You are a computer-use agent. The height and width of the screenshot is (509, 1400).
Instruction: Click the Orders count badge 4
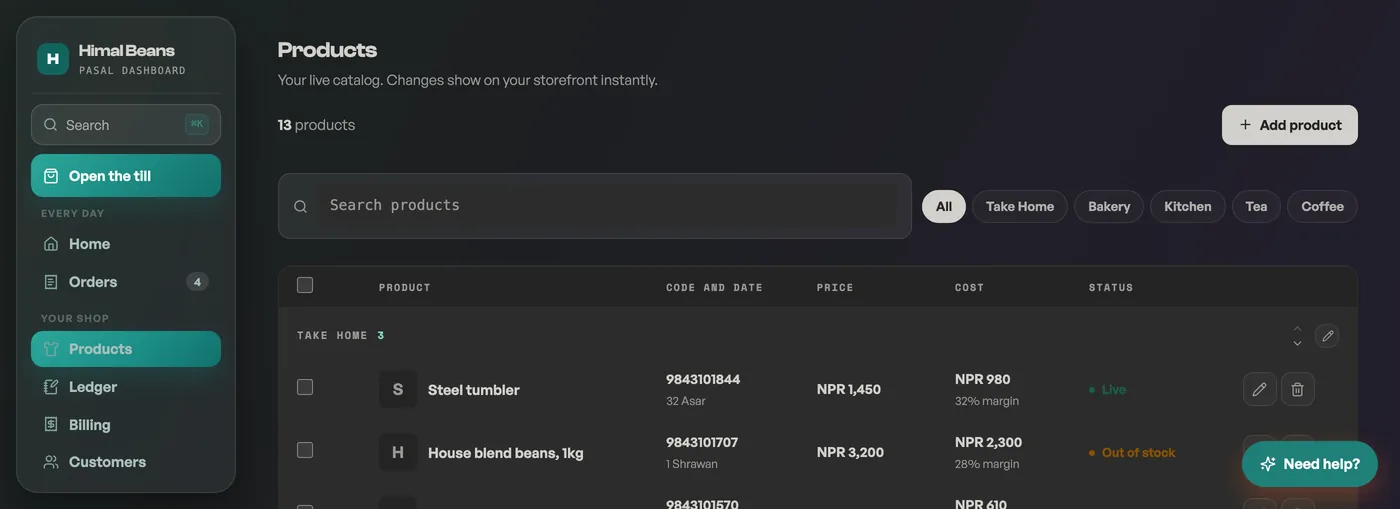point(197,282)
